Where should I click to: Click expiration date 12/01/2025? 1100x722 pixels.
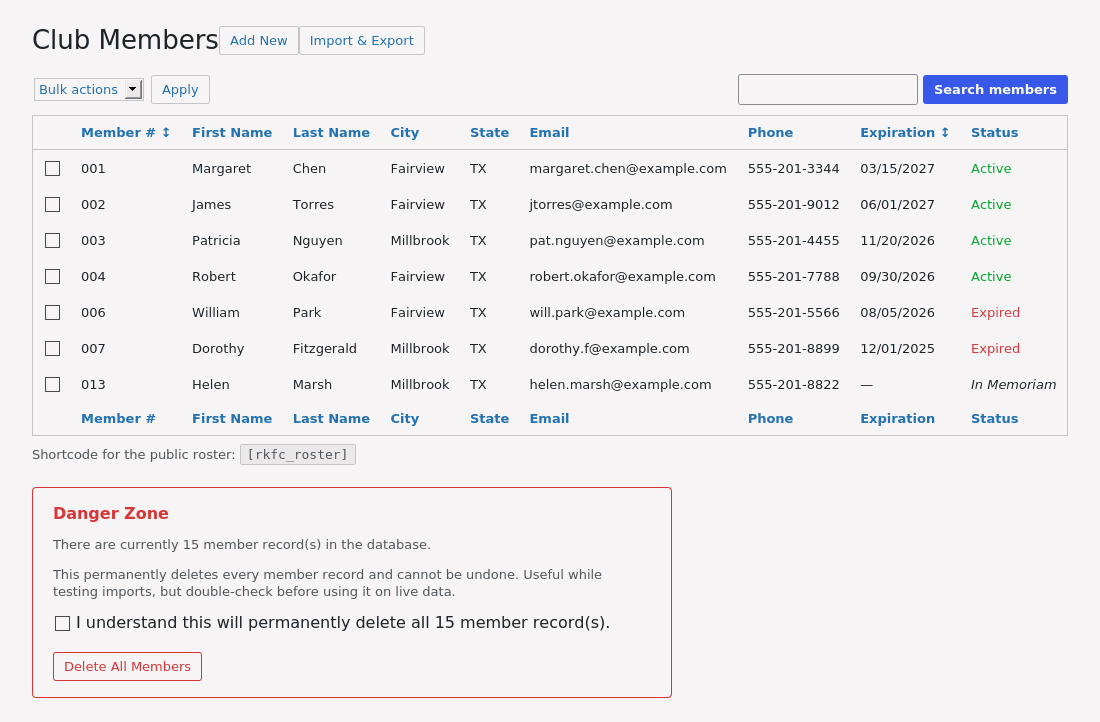coord(897,349)
